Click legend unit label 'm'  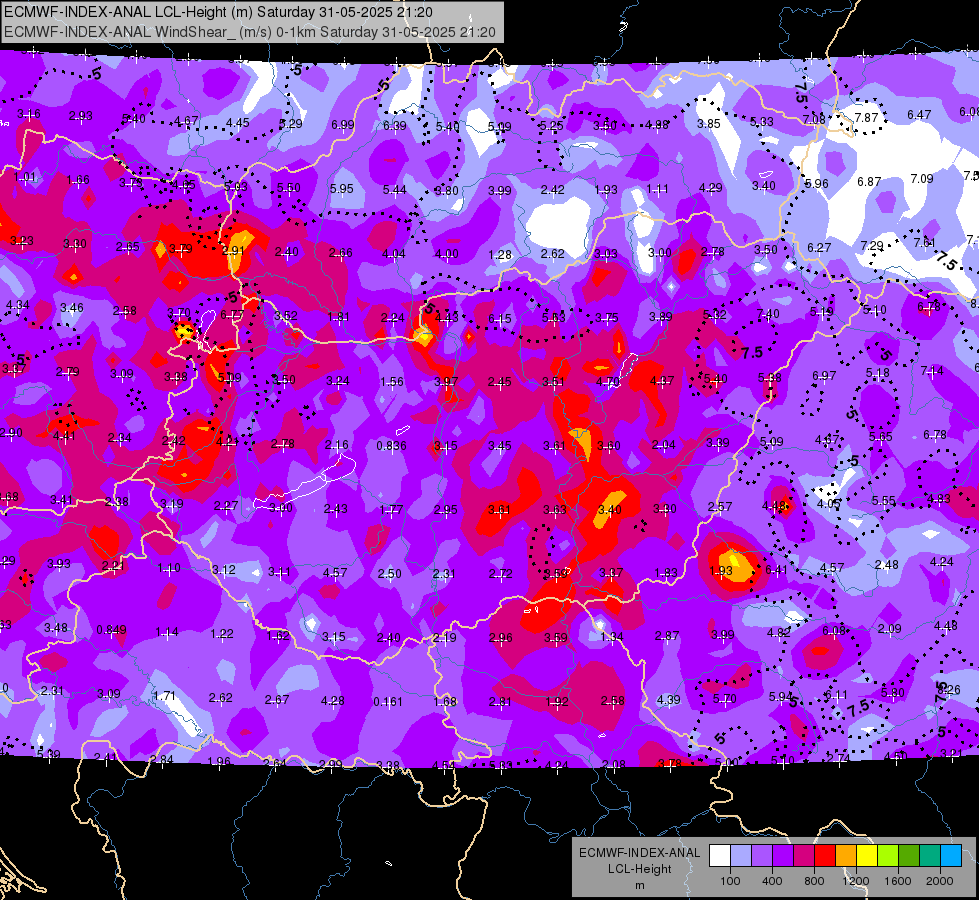(639, 885)
